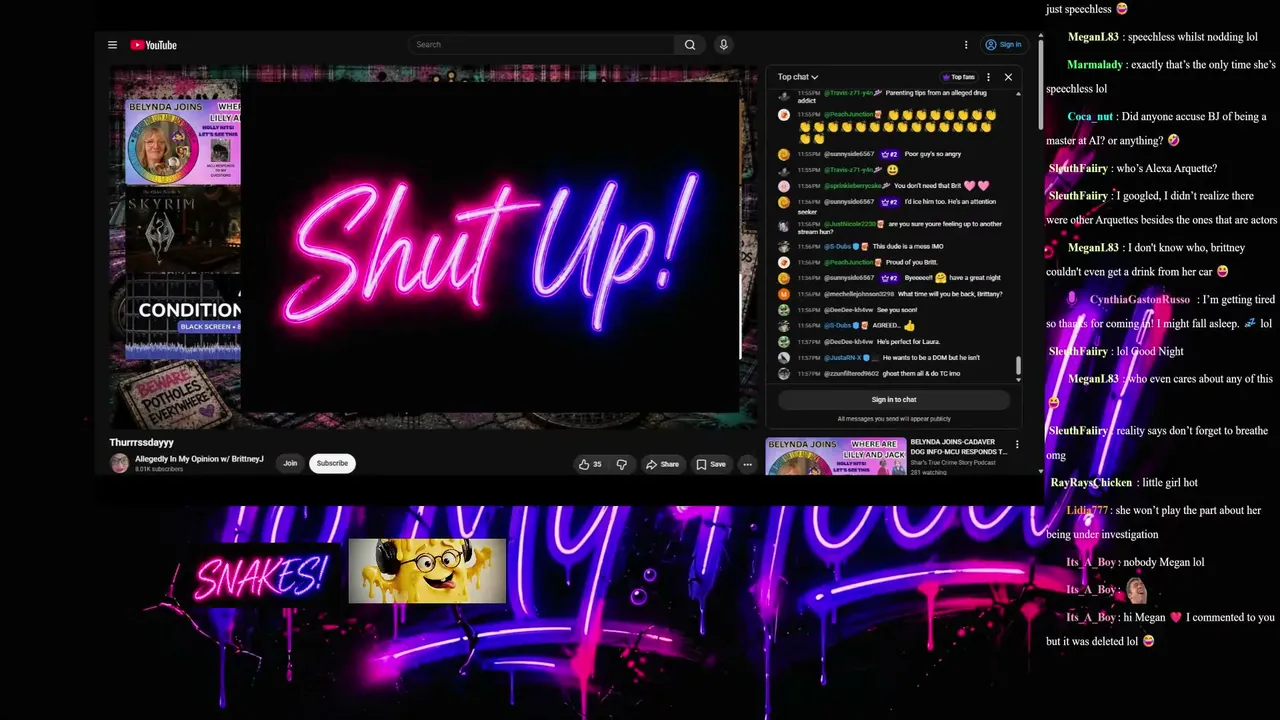Open more actions menu below video
Viewport: 1280px width, 720px height.
[x=747, y=464]
